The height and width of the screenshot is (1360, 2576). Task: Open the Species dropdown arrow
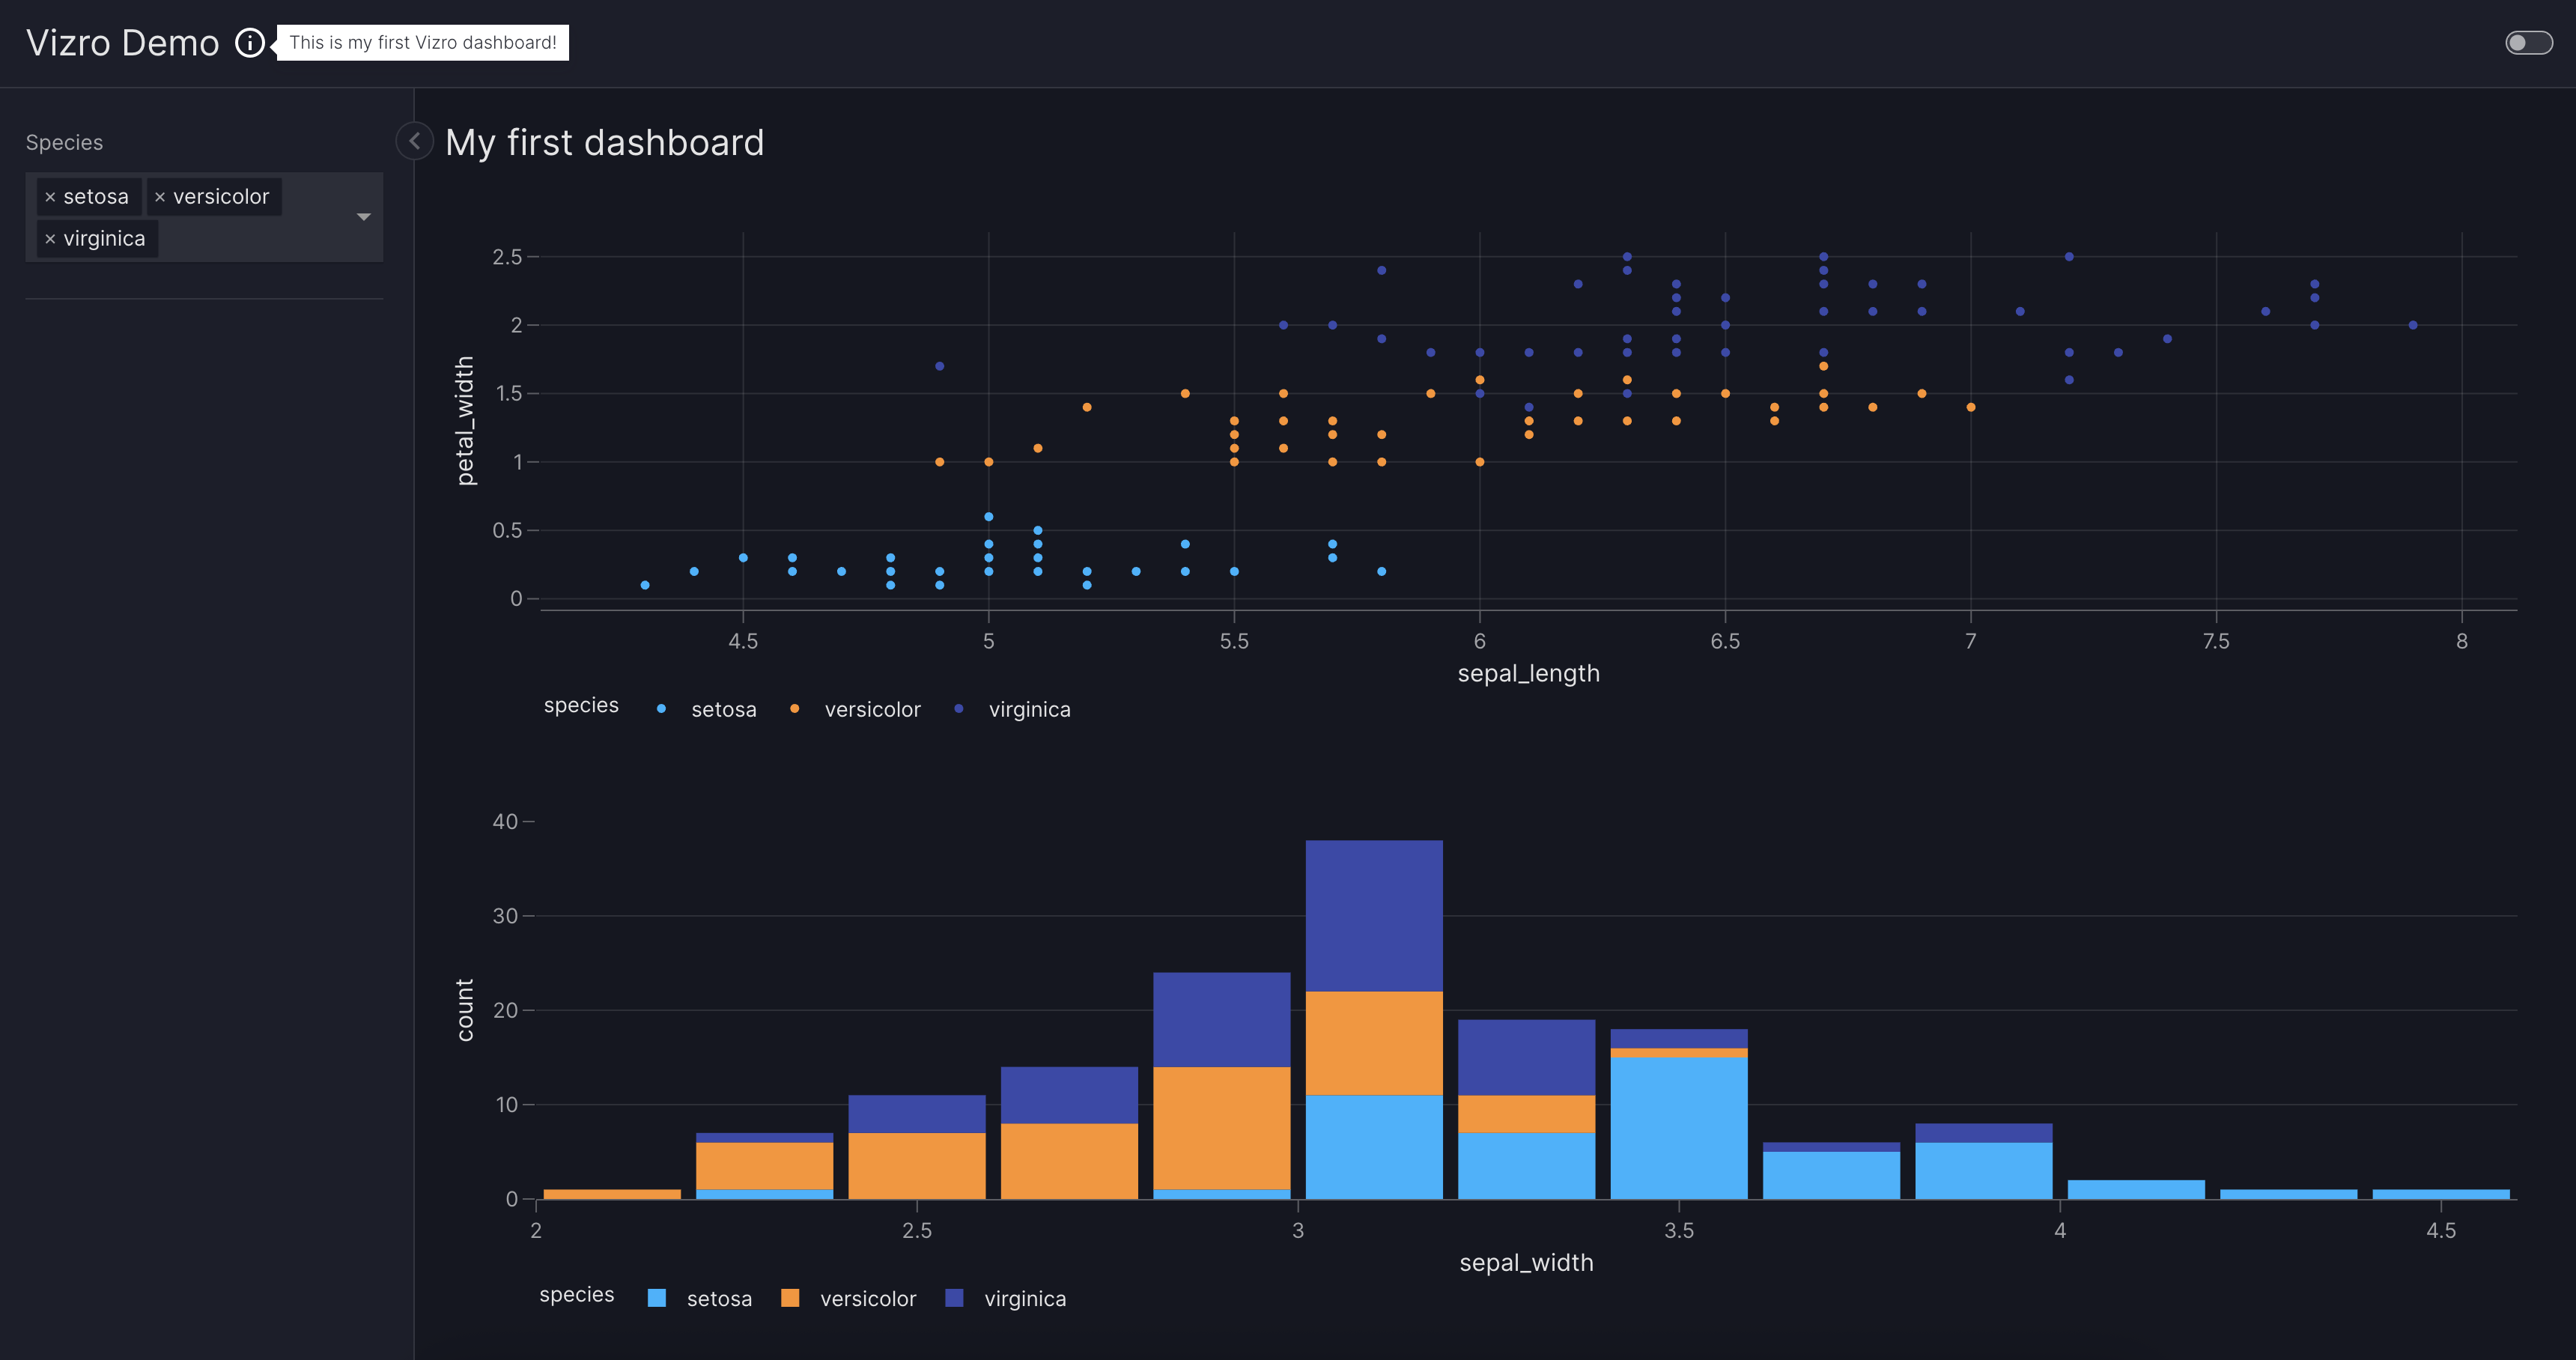tap(363, 216)
